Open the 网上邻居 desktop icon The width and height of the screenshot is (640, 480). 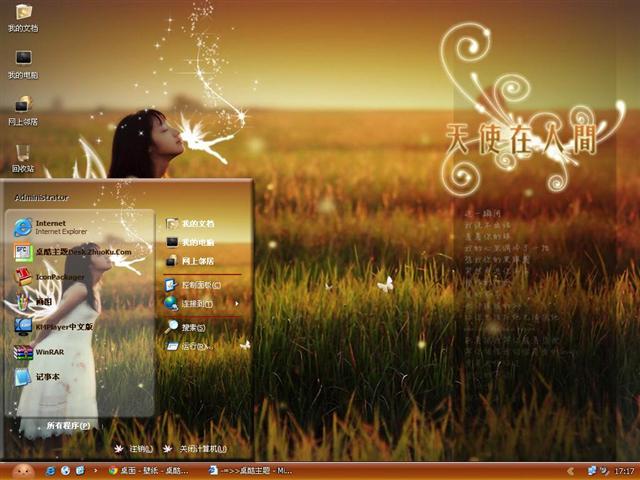pyautogui.click(x=23, y=111)
